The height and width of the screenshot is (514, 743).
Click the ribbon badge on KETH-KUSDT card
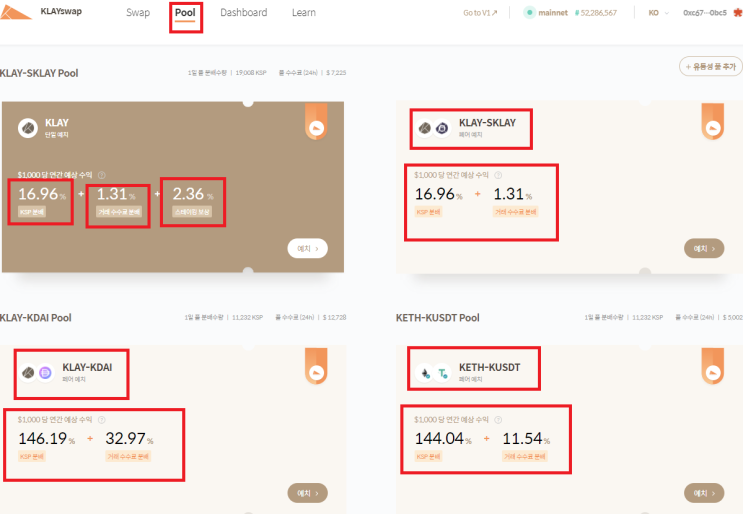pyautogui.click(x=713, y=366)
